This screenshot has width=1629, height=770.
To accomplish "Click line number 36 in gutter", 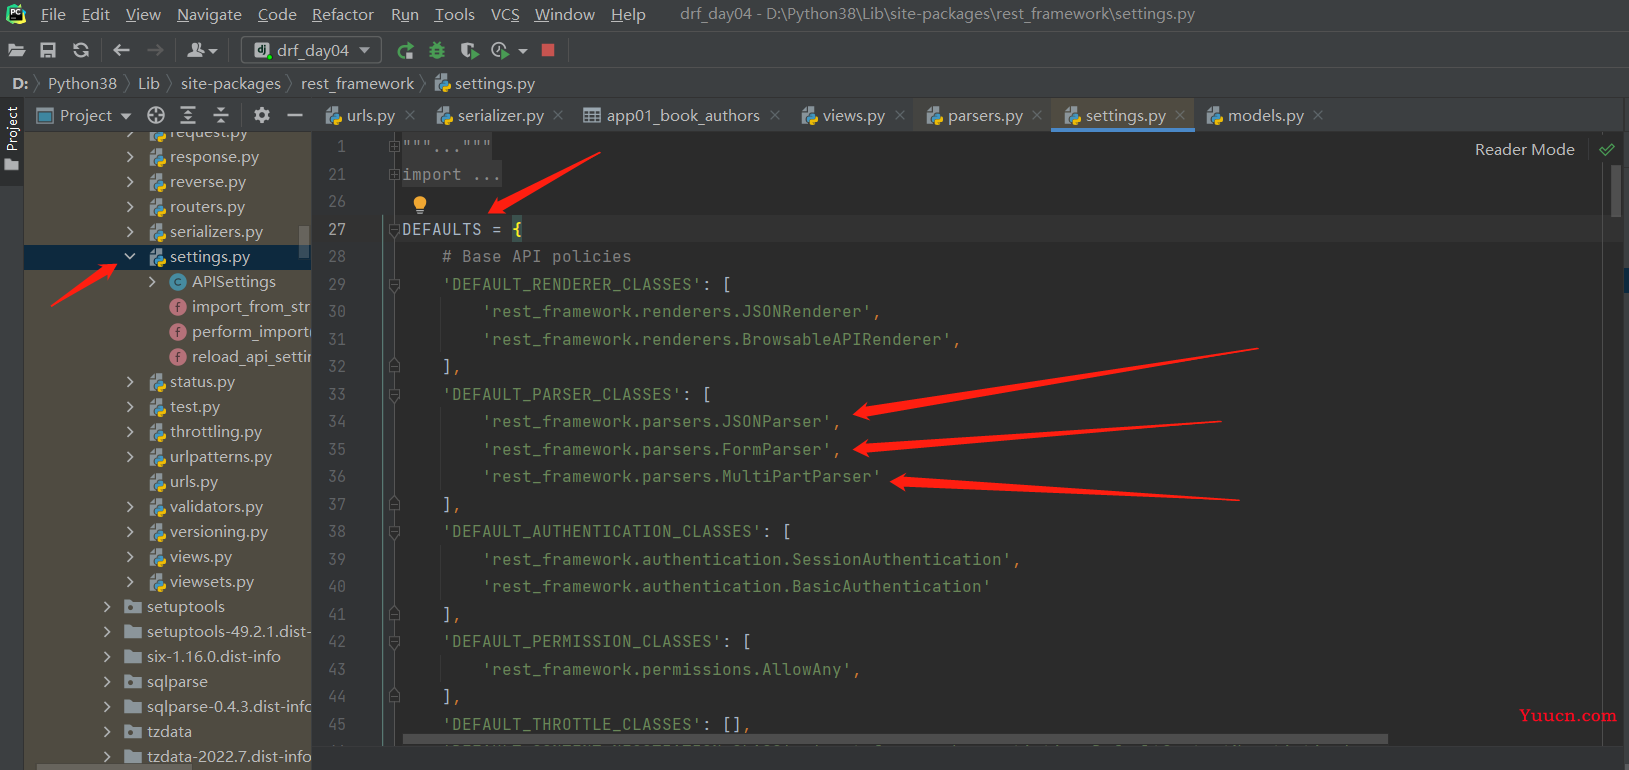I will 337,477.
